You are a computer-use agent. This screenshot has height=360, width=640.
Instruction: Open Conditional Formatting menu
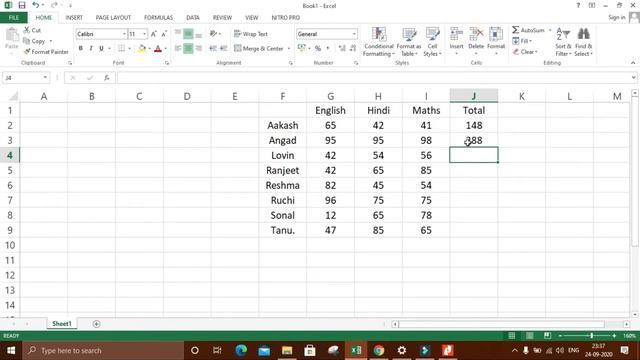379,42
